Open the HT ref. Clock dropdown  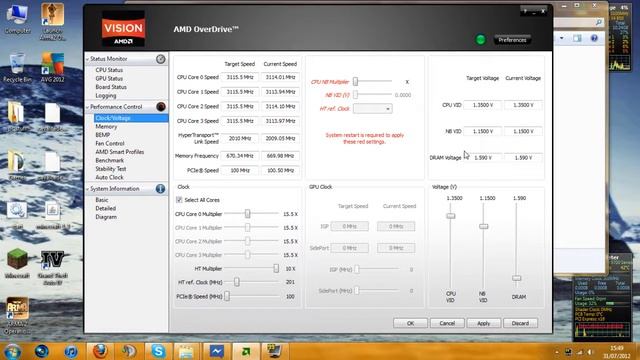373,109
